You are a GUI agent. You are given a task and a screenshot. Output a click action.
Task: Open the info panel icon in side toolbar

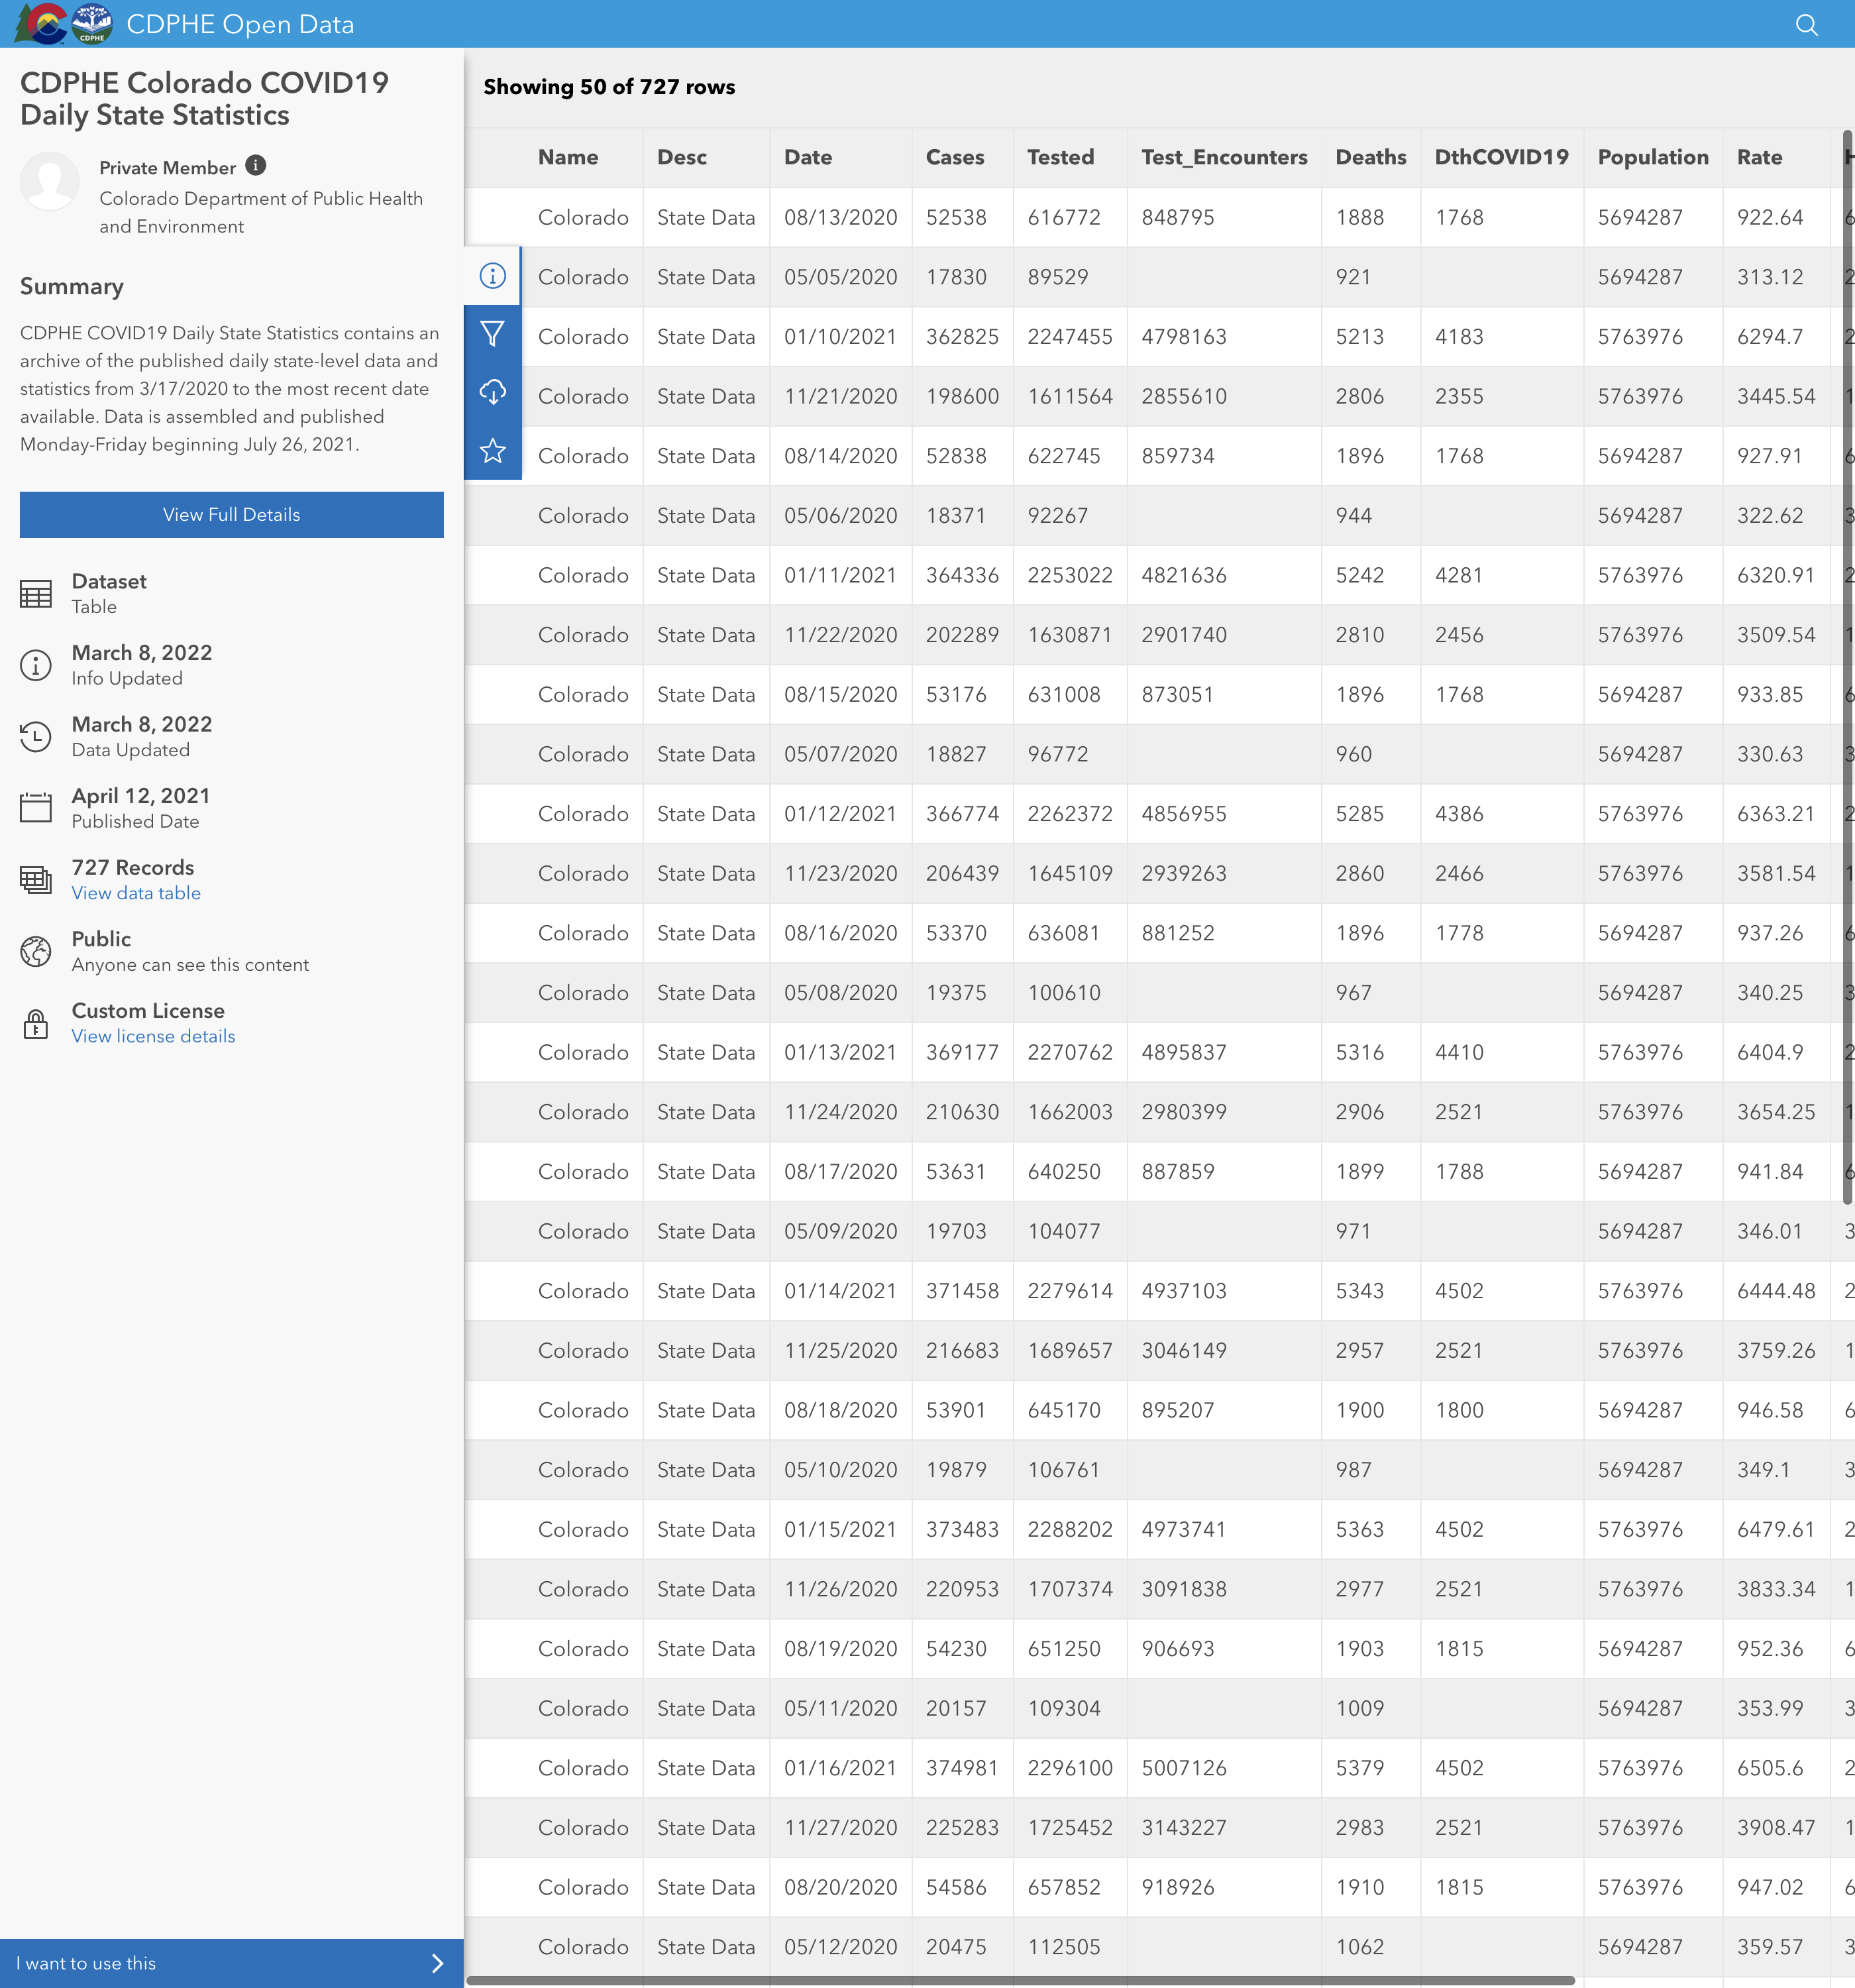pyautogui.click(x=493, y=276)
